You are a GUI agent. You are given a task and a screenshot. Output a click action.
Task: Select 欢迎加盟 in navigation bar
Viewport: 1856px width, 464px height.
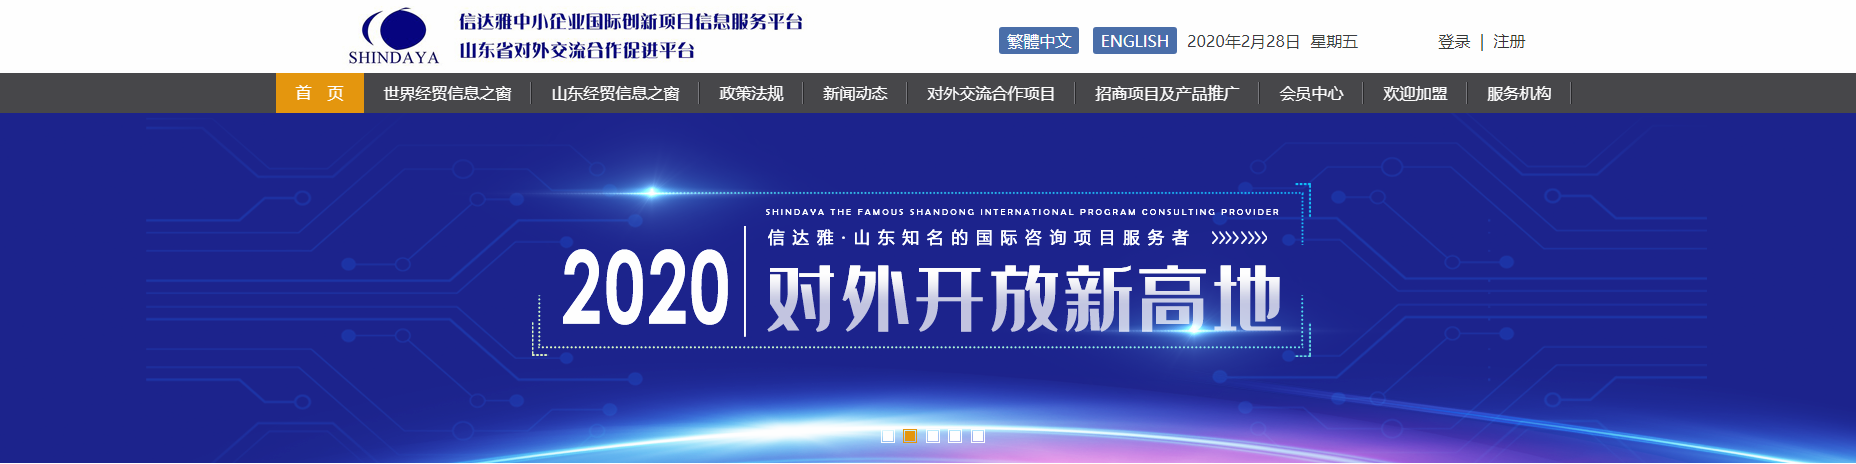(x=1415, y=93)
